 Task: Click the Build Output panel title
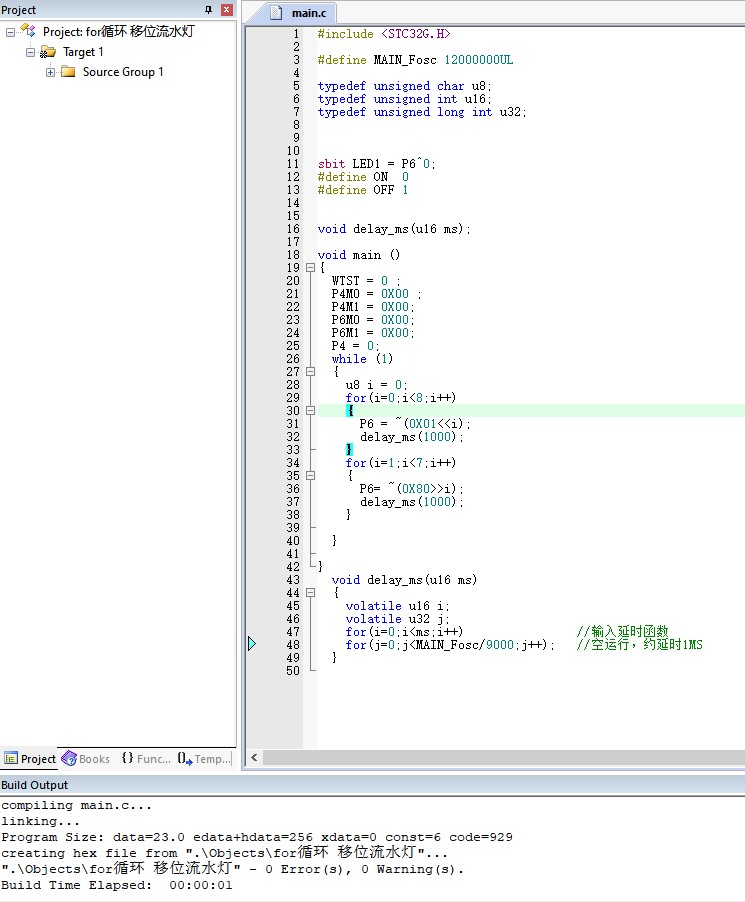pos(35,785)
